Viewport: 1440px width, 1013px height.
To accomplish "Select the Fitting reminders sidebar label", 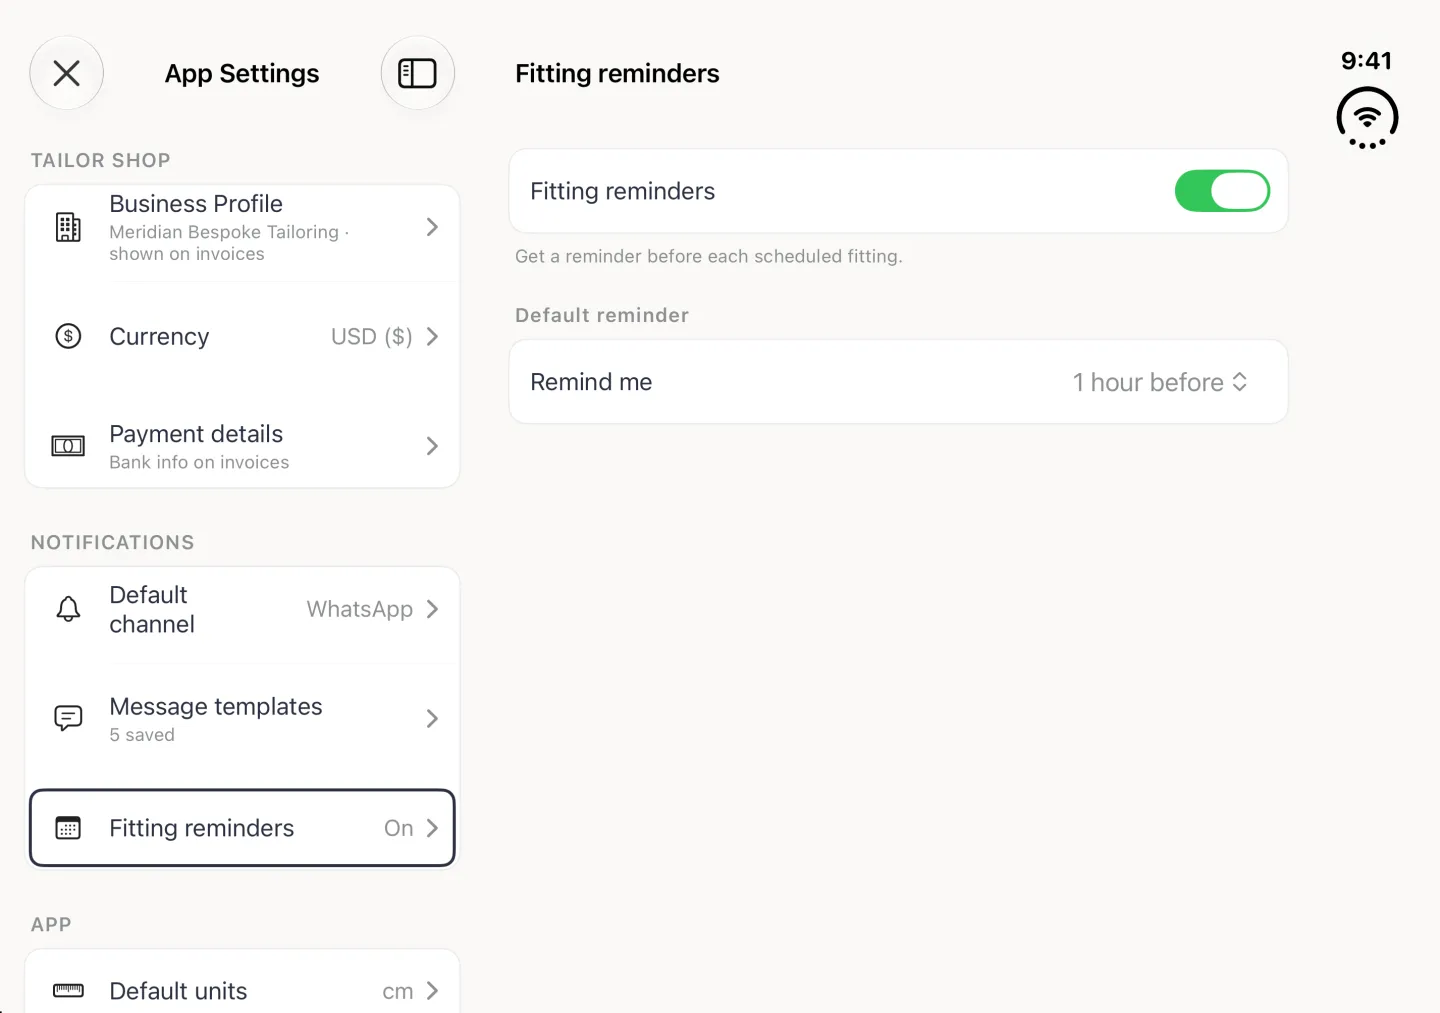I will click(x=202, y=828).
